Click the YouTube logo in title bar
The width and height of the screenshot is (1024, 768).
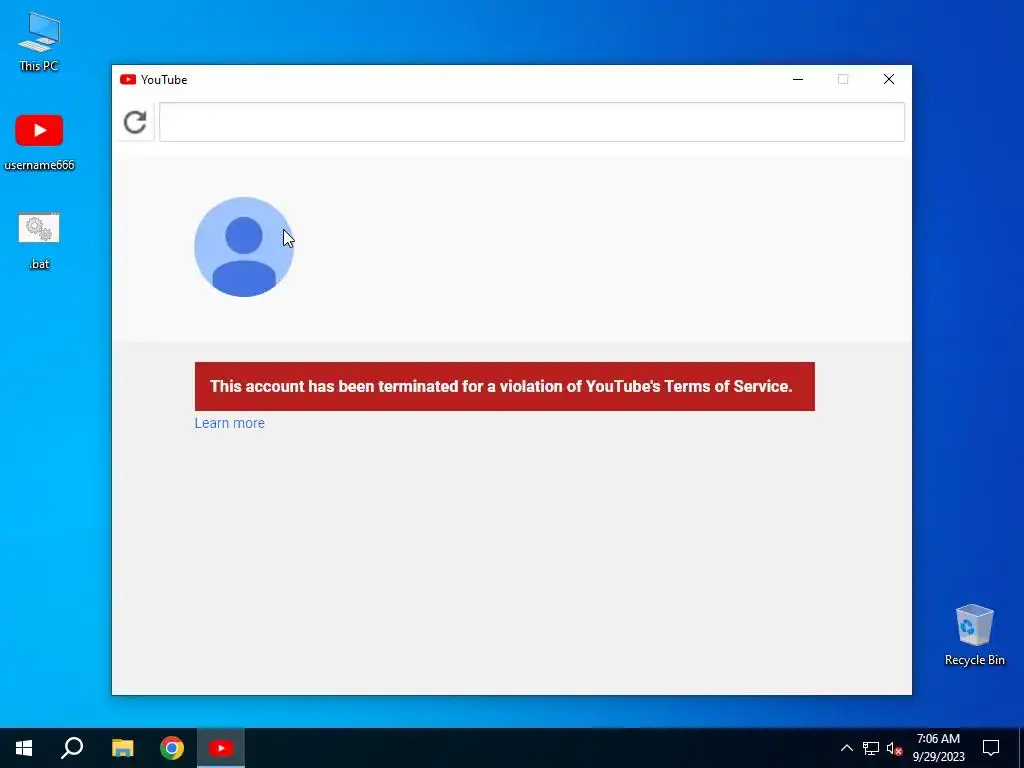(x=128, y=80)
